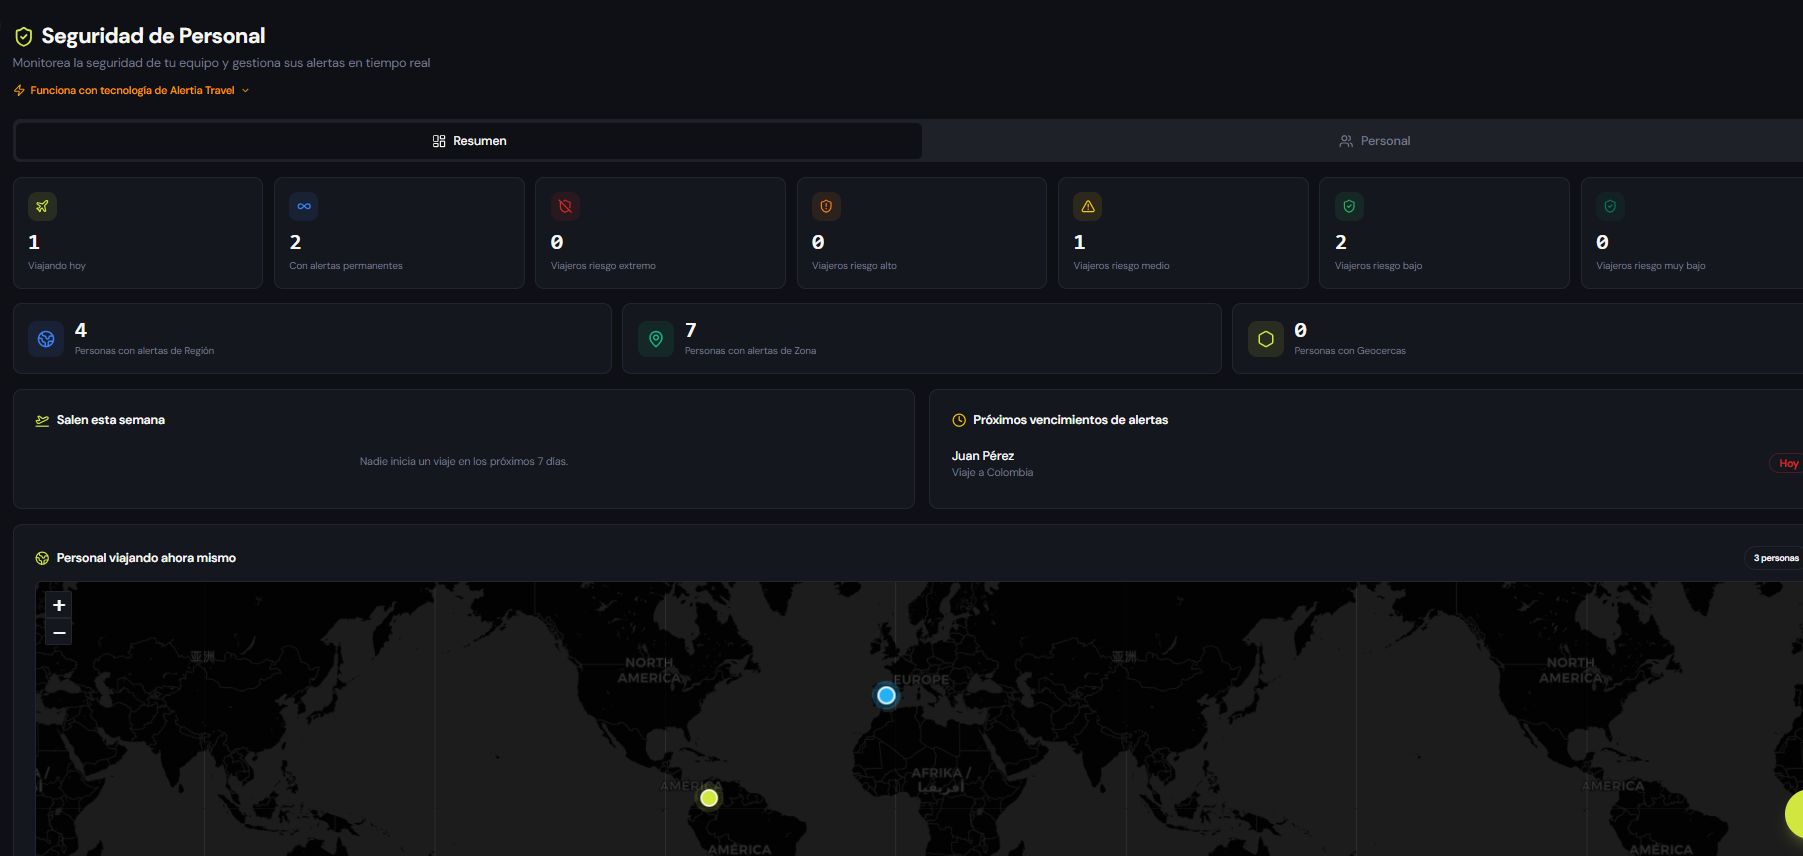This screenshot has width=1803, height=856.
Task: Zoom out the map with the minus button
Action: 59,633
